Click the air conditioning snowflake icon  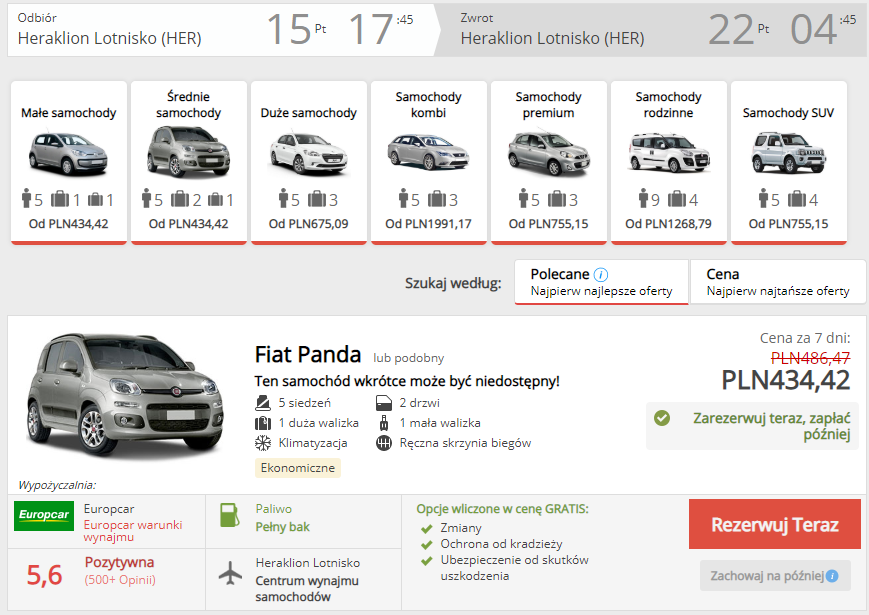tap(263, 443)
